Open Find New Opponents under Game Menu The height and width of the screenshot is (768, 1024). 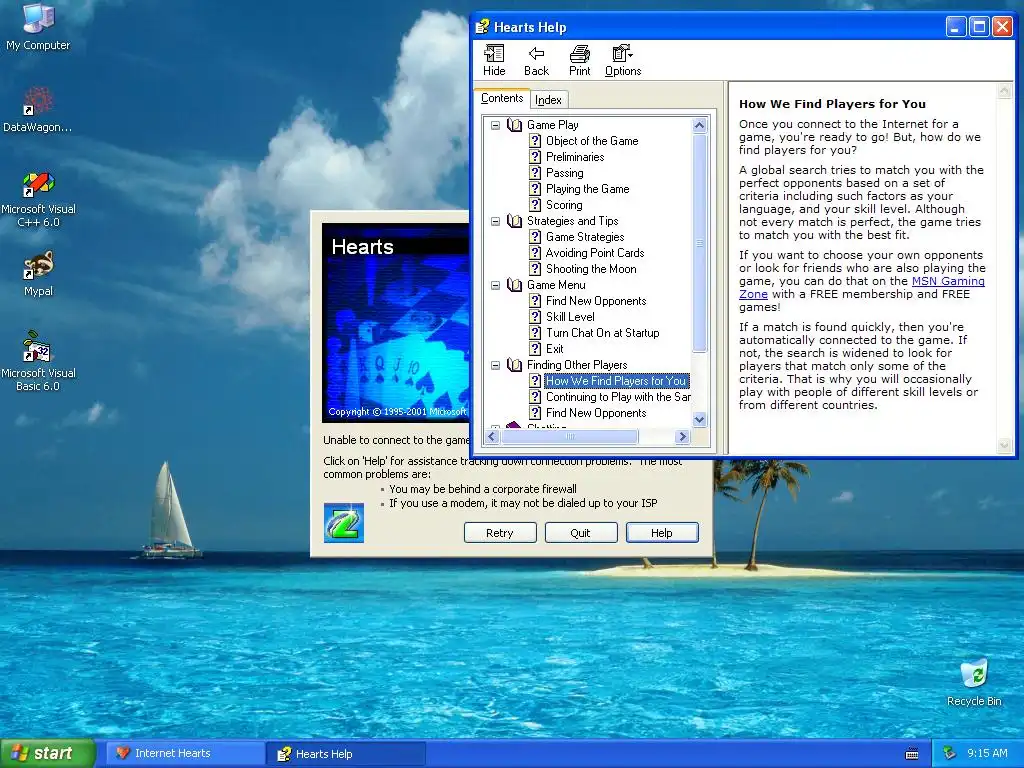596,301
